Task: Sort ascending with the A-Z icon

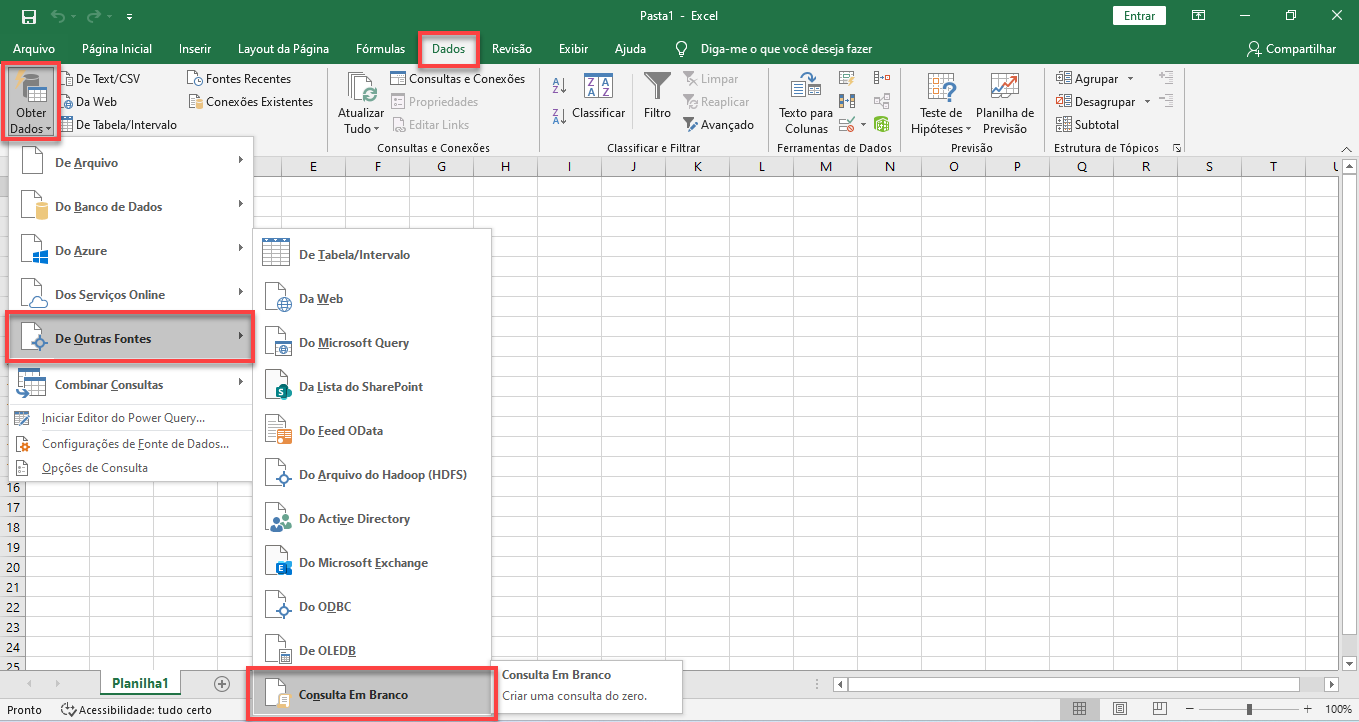Action: 560,87
